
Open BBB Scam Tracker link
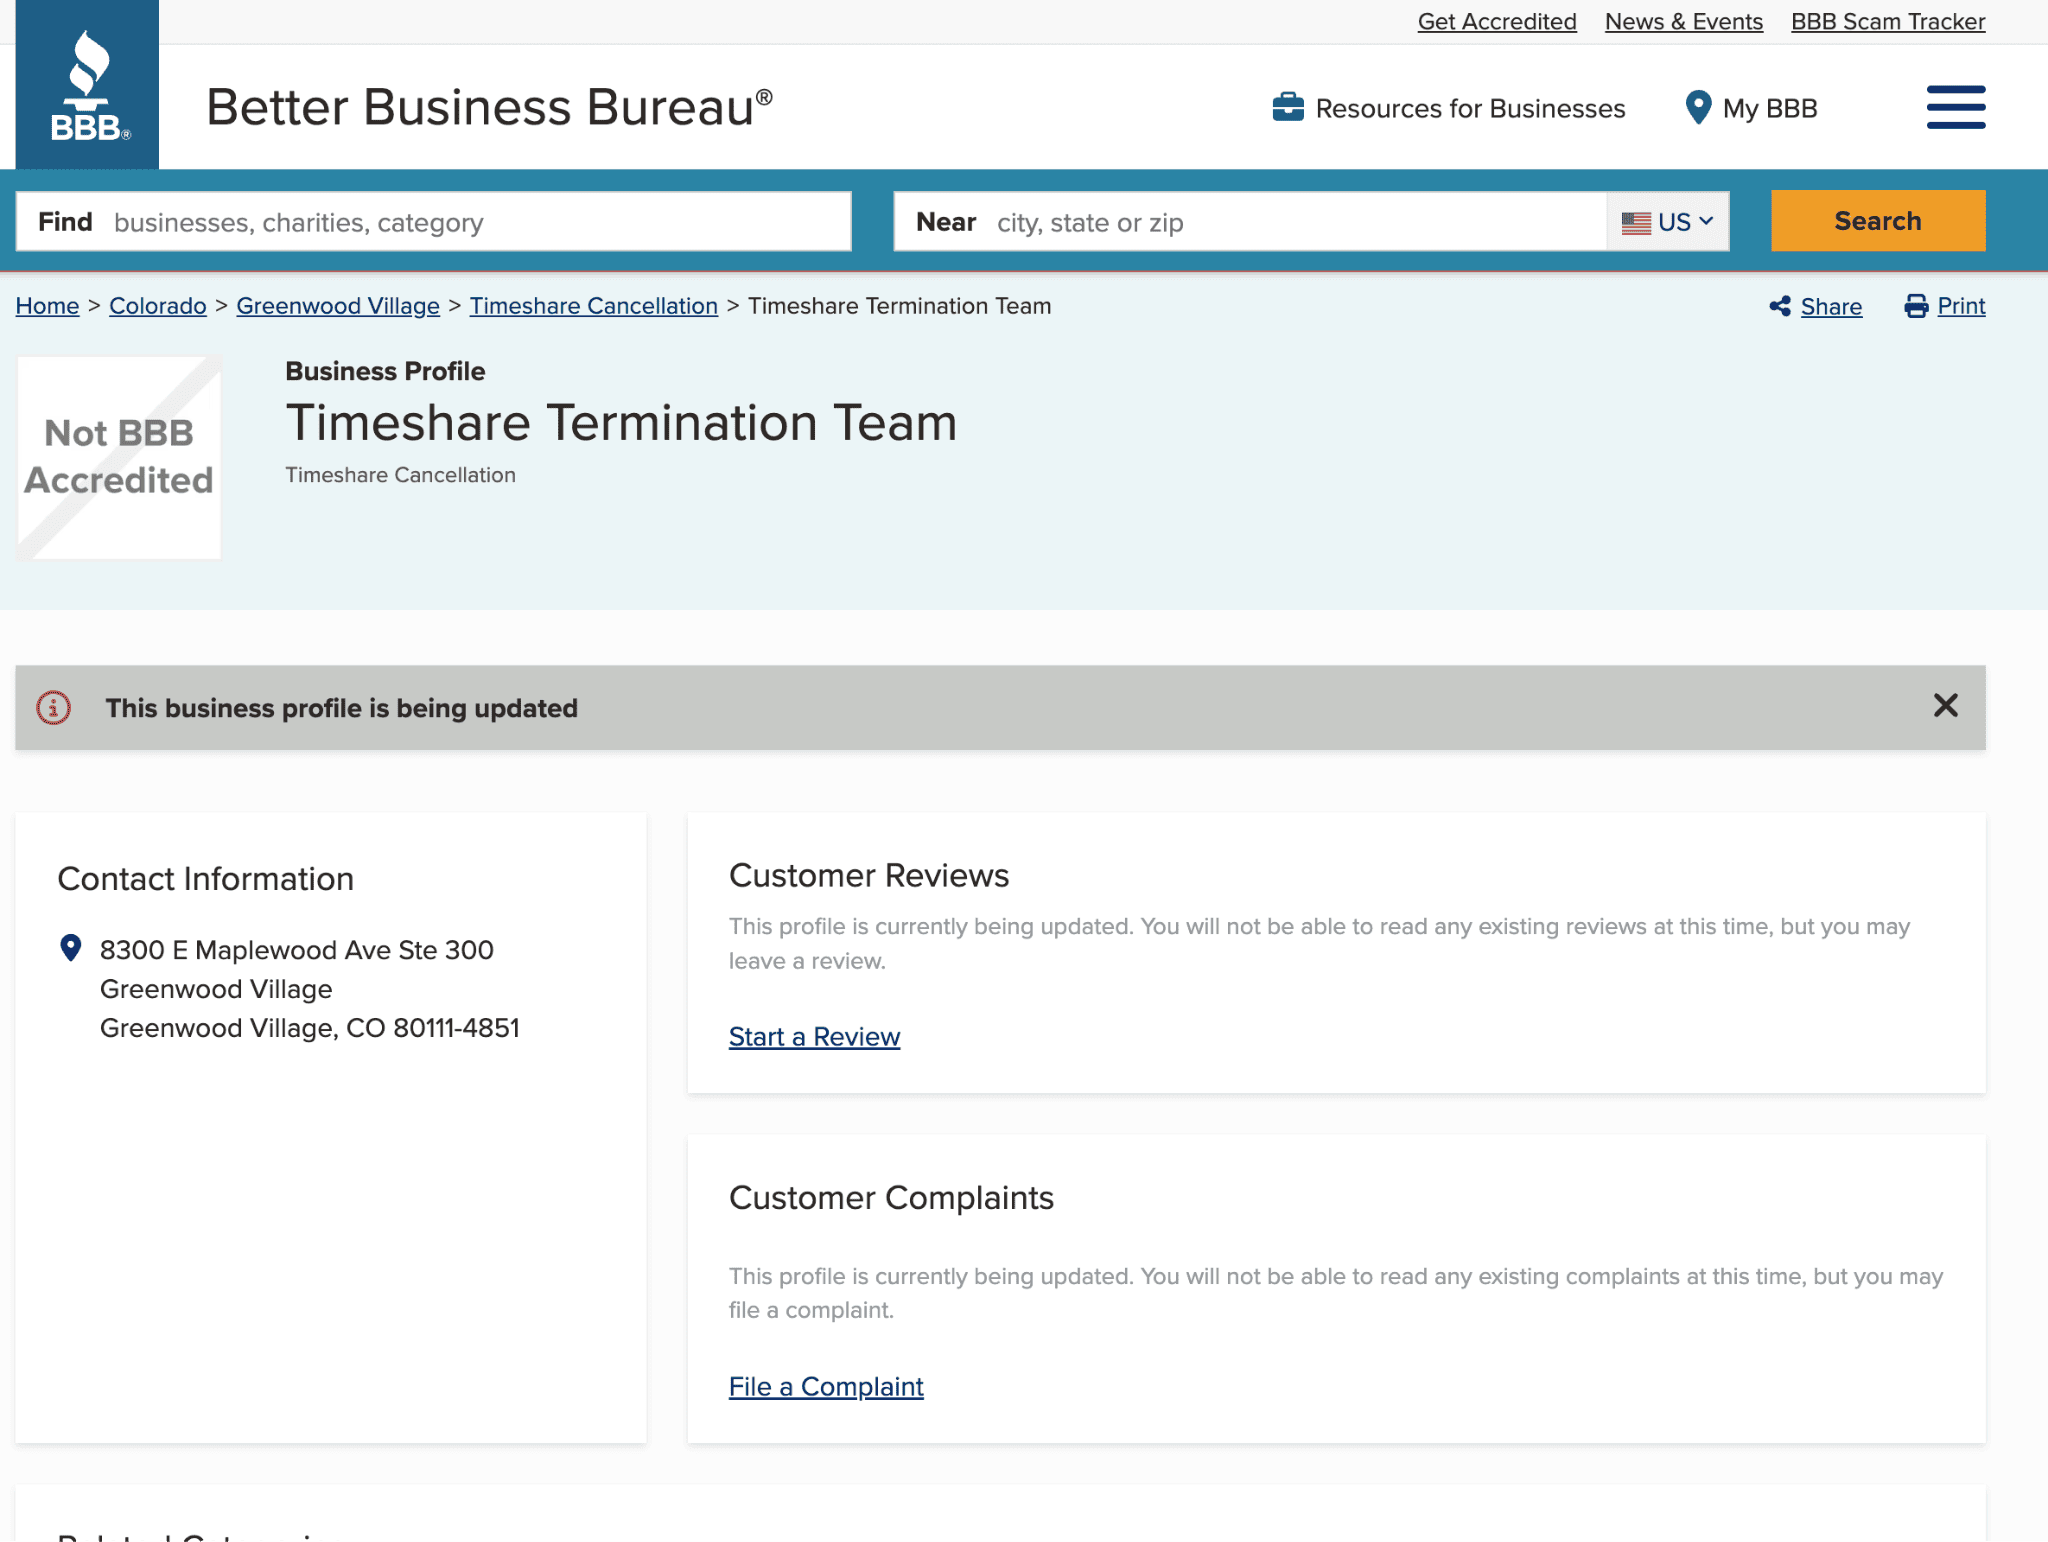[x=1887, y=22]
